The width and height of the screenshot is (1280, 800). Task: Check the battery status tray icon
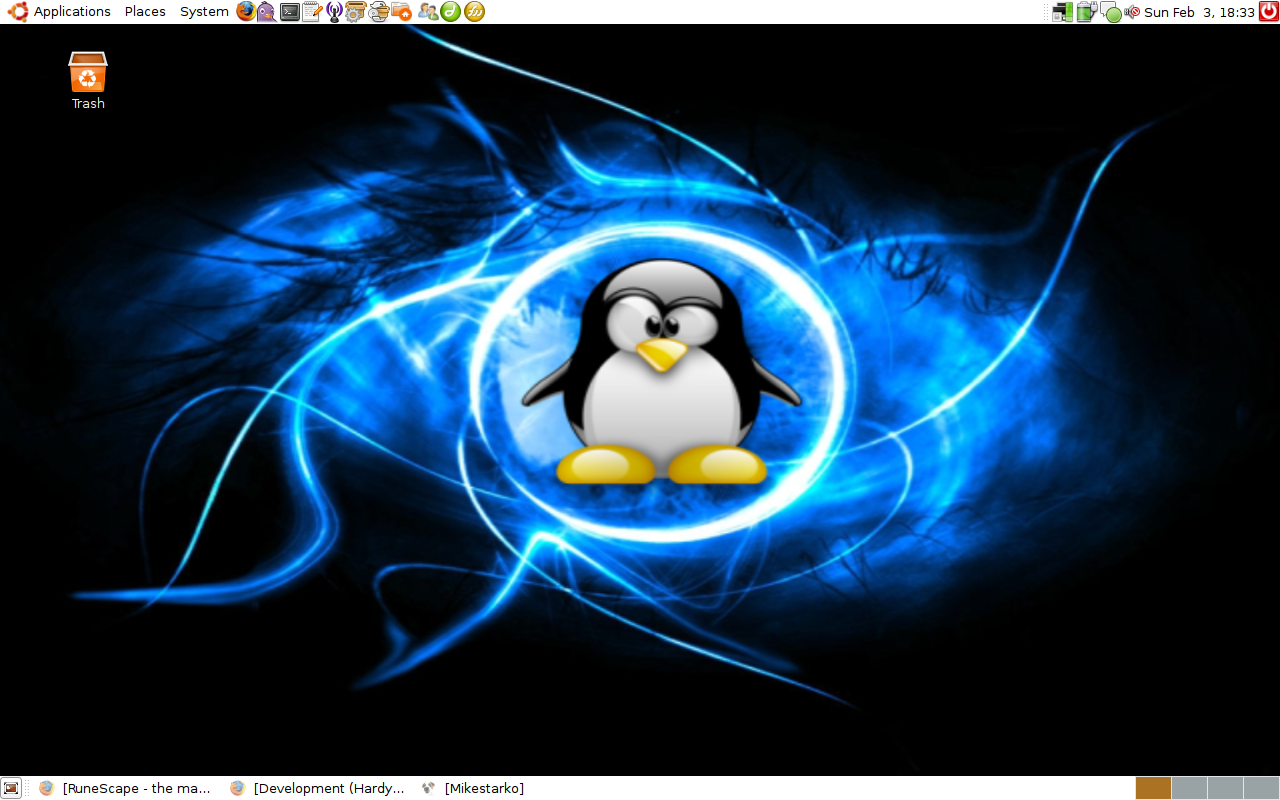tap(1087, 12)
